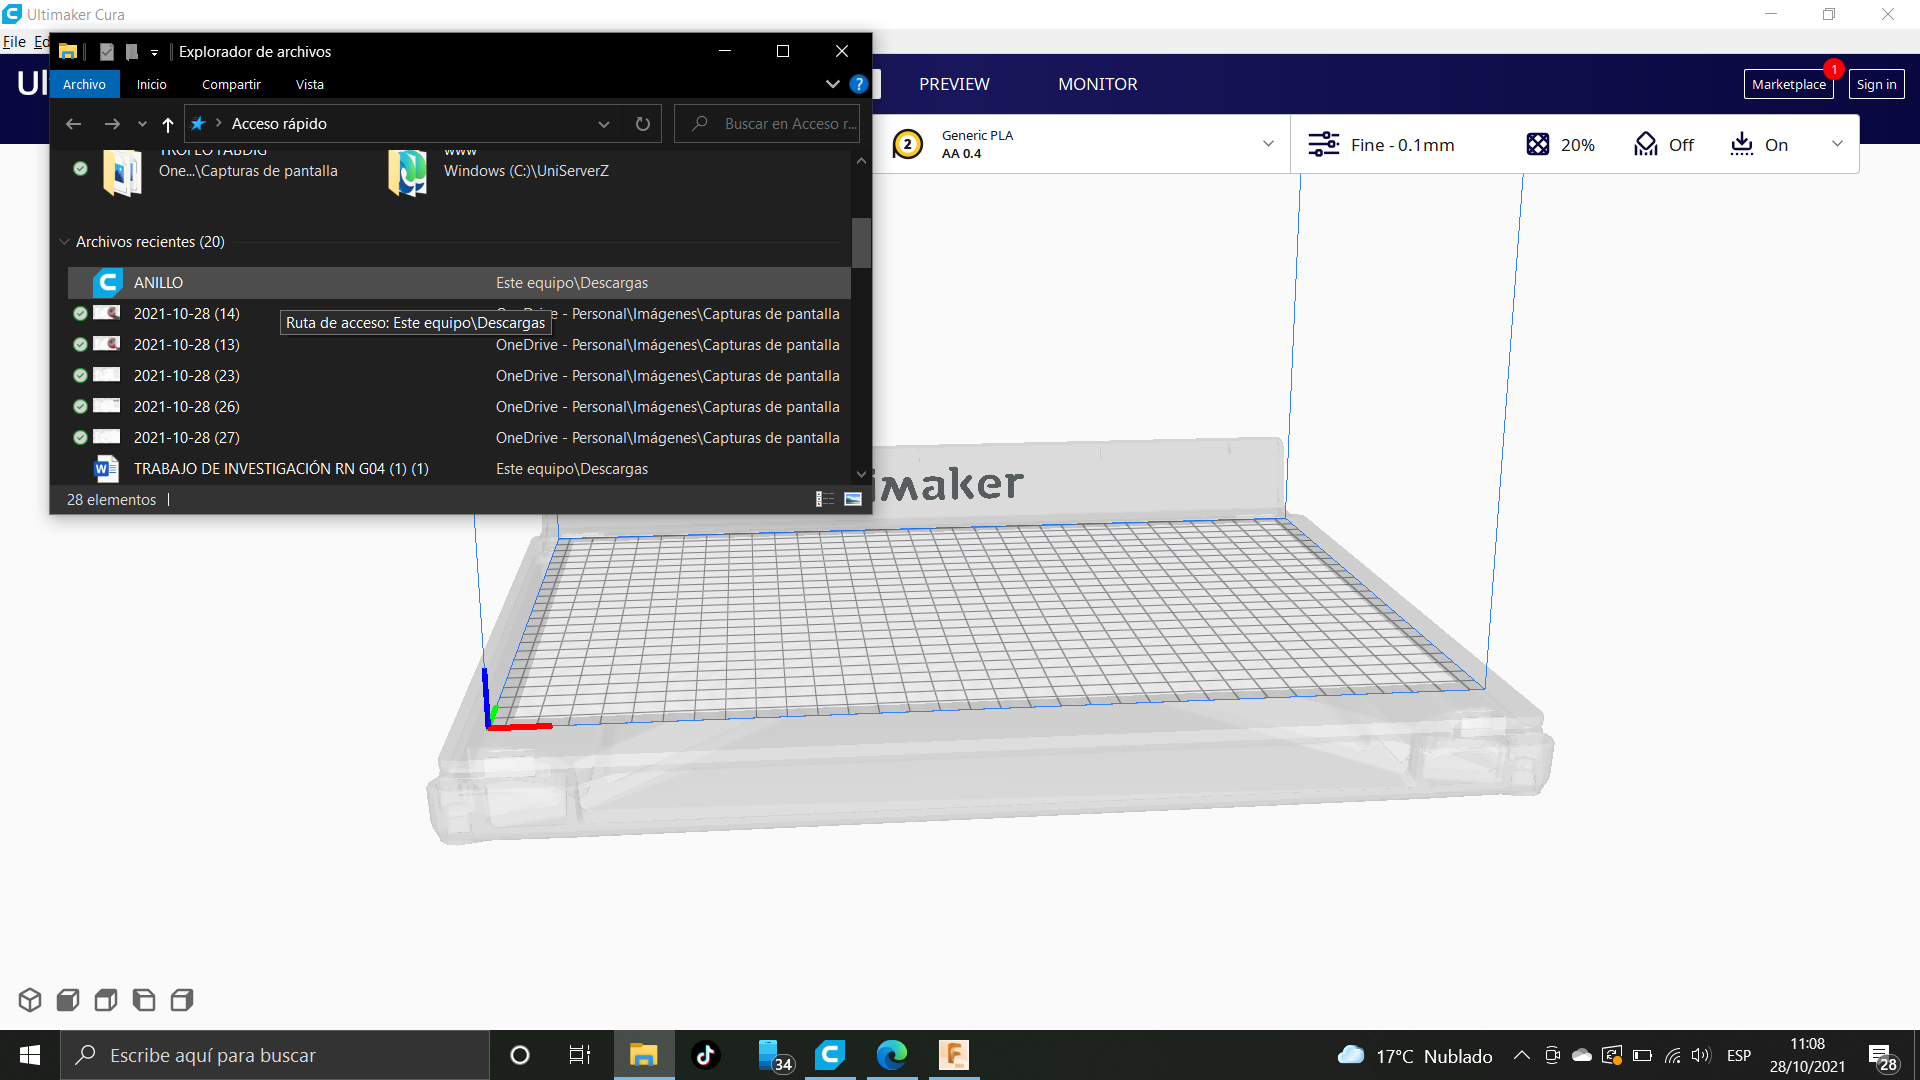Click the Sign in button
This screenshot has width=1920, height=1080.
1876,84
